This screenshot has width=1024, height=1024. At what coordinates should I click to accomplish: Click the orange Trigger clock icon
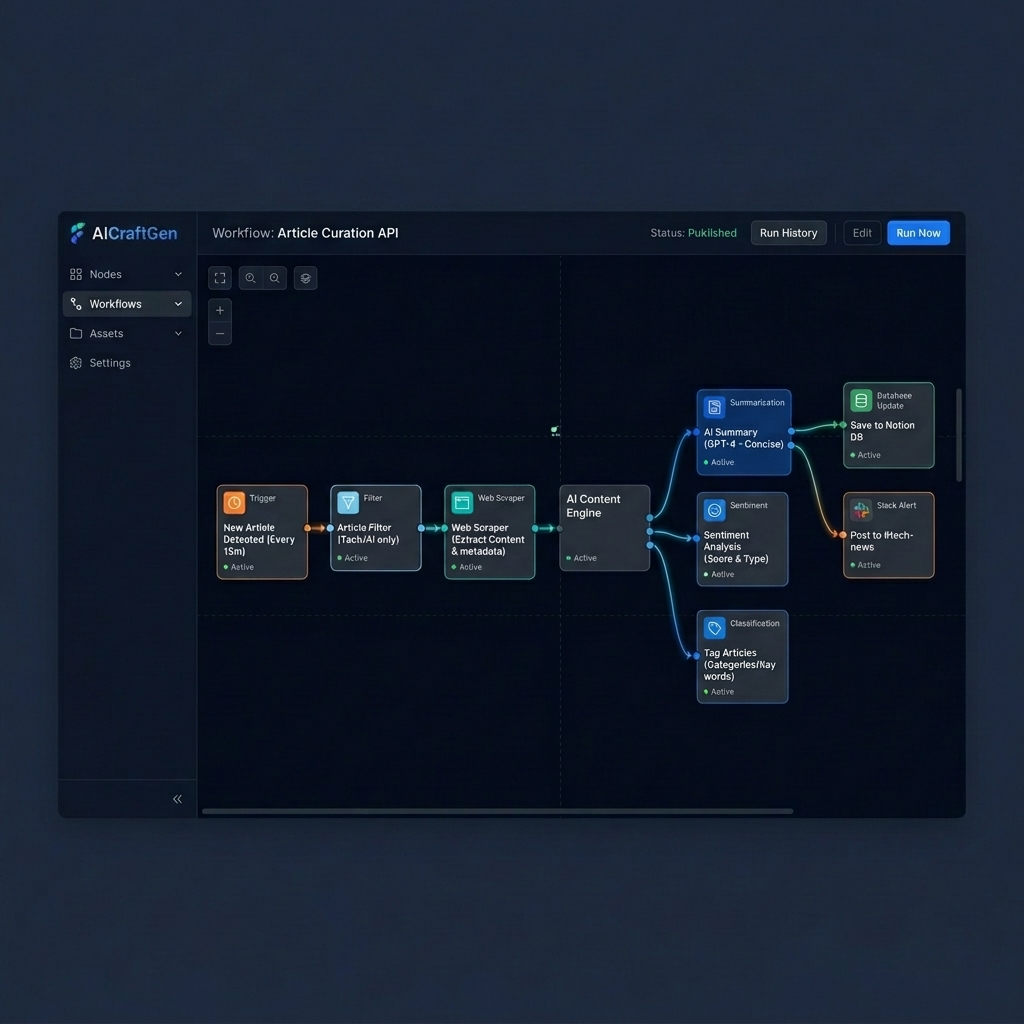(x=234, y=503)
